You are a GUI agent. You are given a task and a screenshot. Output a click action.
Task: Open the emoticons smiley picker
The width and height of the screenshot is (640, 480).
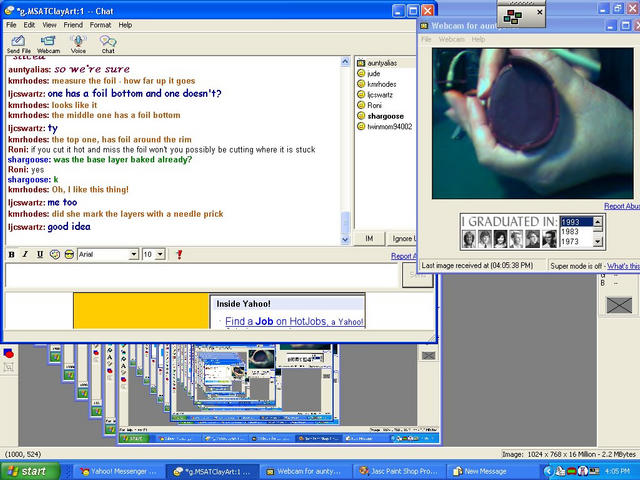coord(69,254)
